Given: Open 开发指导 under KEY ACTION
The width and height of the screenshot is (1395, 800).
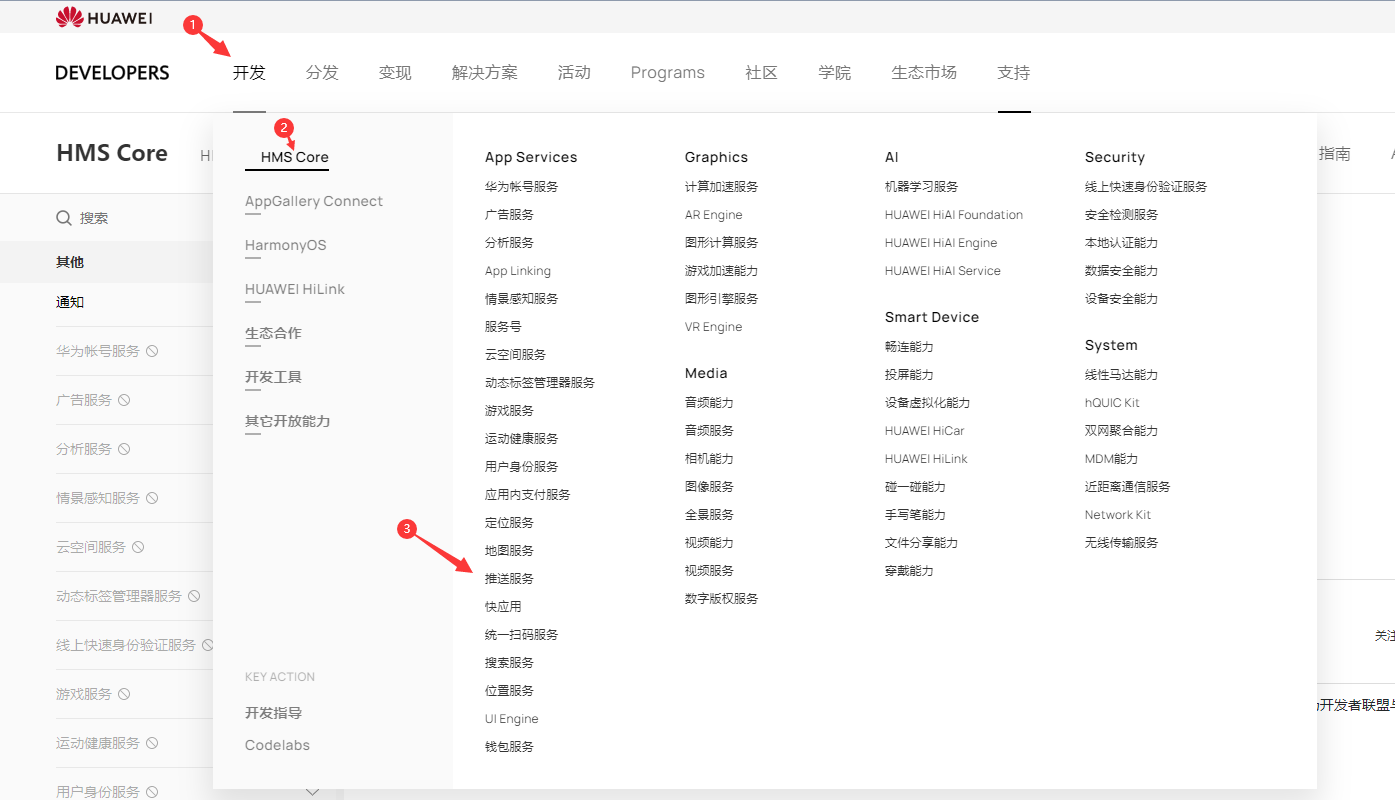Looking at the screenshot, I should [273, 713].
